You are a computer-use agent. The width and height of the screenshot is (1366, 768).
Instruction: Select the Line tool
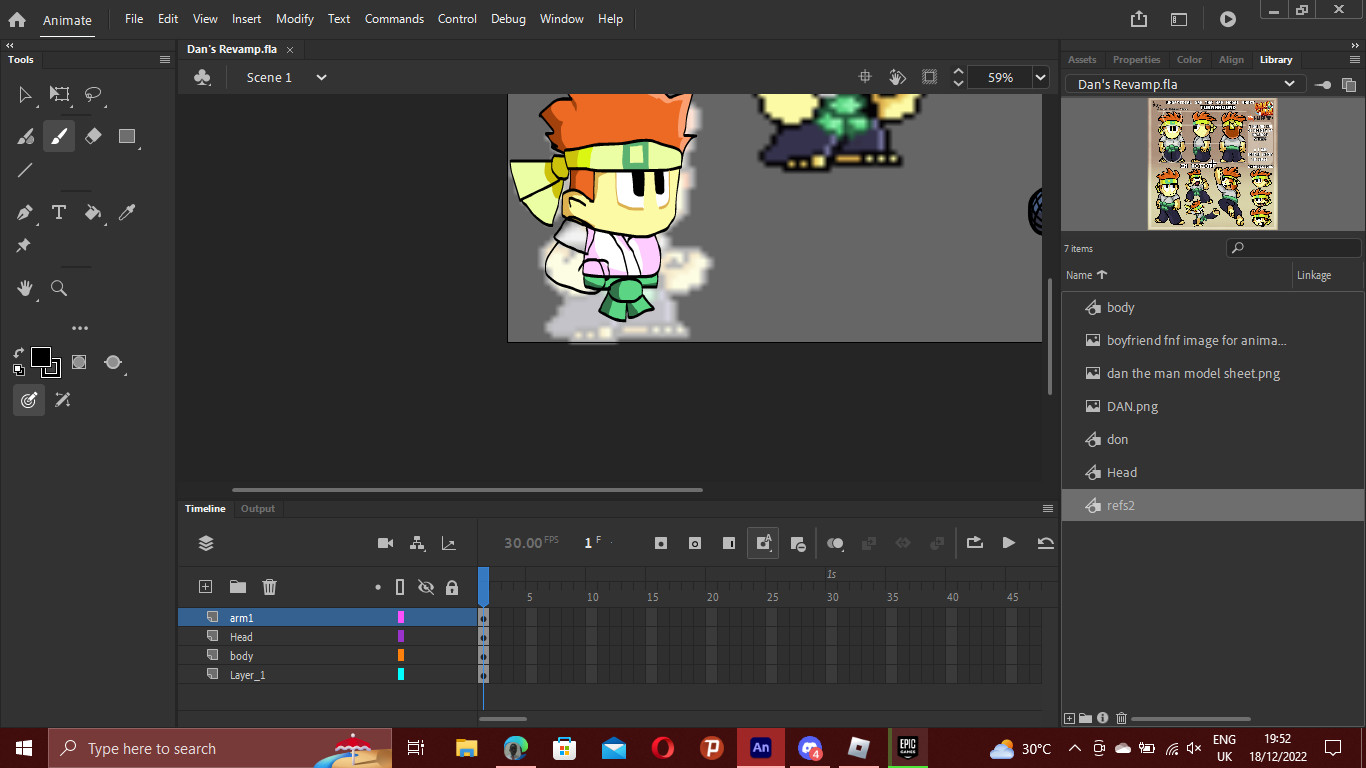click(x=25, y=170)
